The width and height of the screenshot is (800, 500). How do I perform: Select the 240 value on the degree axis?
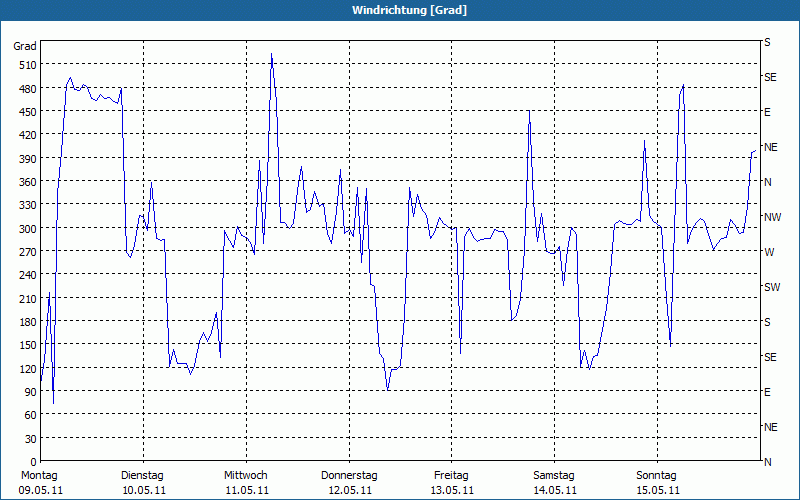[28, 275]
